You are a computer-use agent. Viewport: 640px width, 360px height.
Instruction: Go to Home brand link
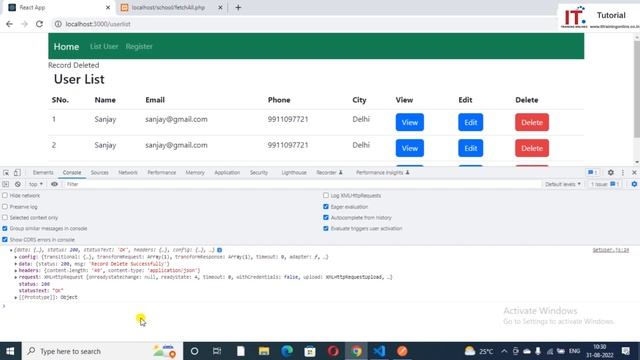67,47
